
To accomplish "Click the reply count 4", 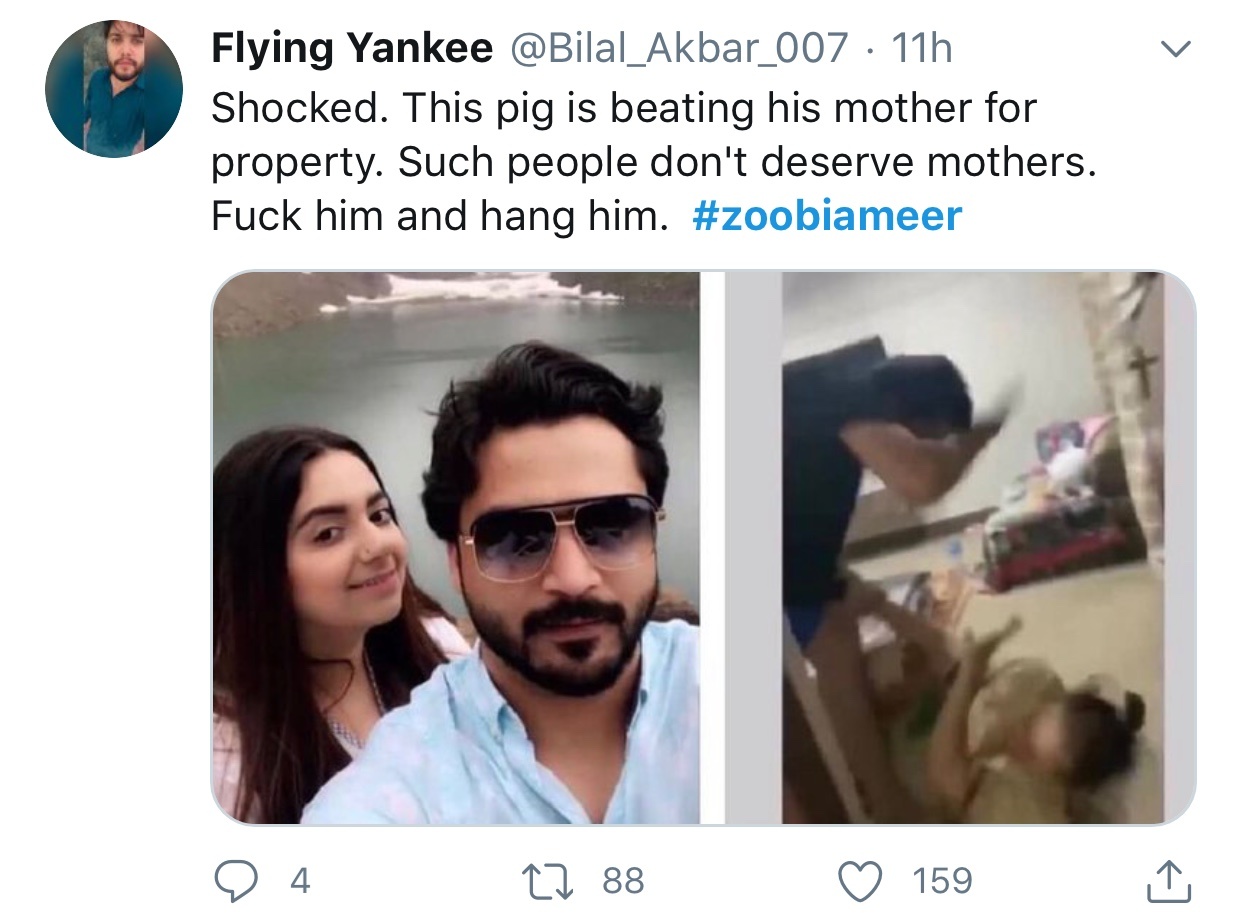I will [x=299, y=881].
